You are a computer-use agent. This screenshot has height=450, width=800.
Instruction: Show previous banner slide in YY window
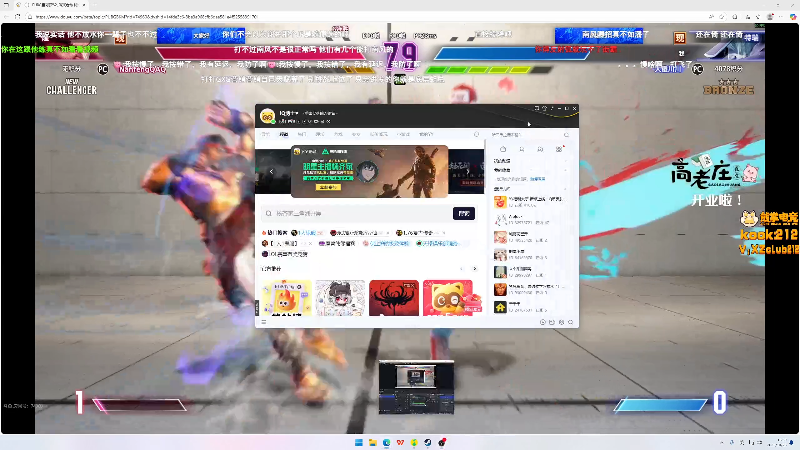click(271, 171)
